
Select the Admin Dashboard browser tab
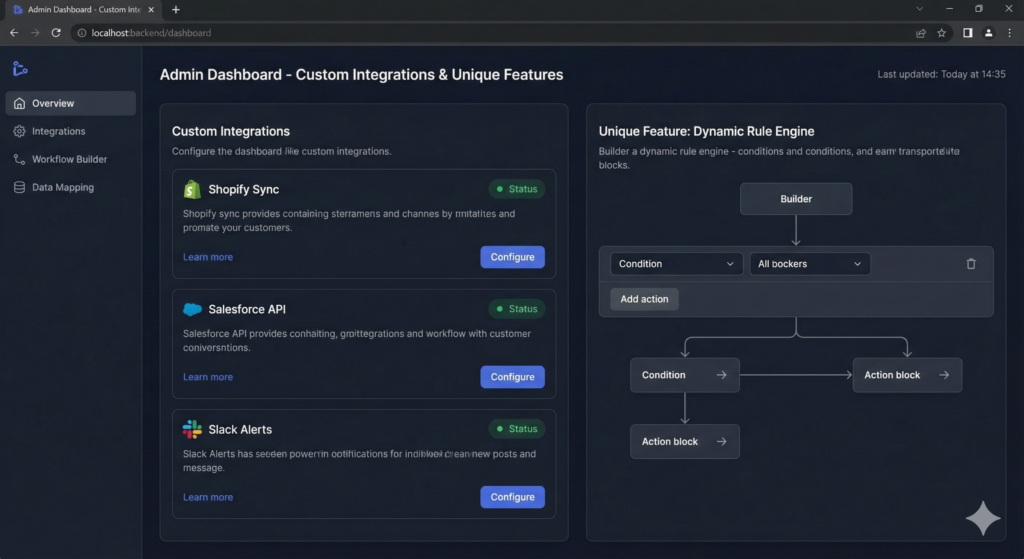[x=82, y=10]
